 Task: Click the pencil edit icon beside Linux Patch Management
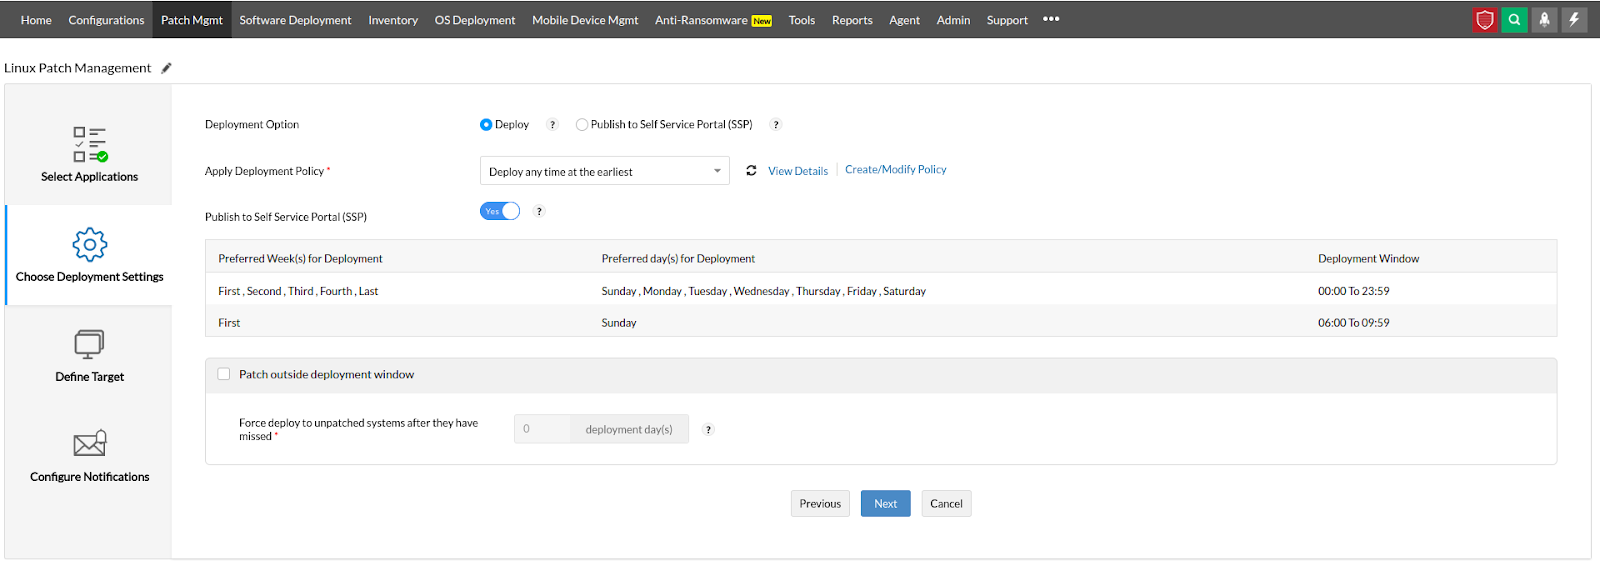click(166, 68)
